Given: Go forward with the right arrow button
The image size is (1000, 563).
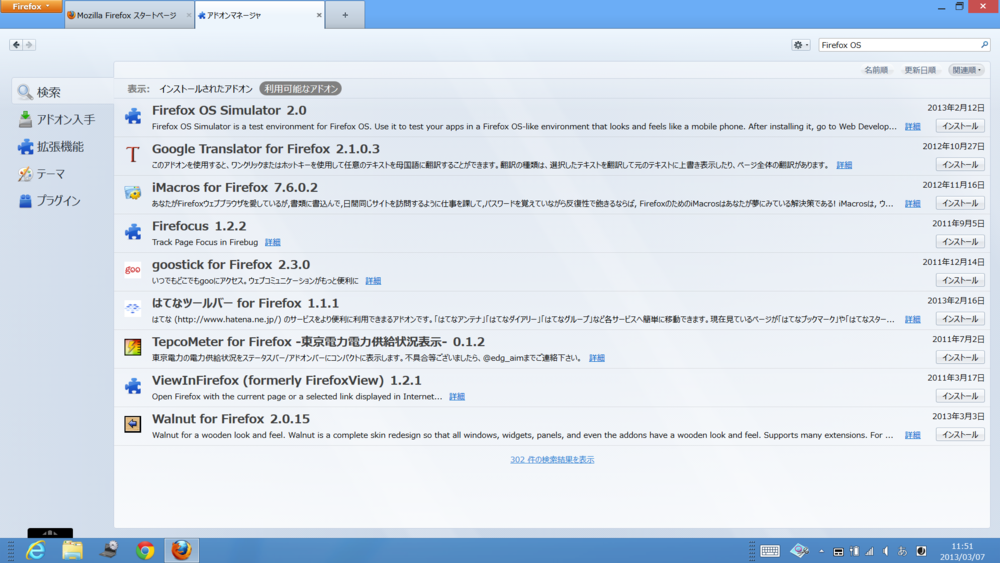Looking at the screenshot, I should click(29, 45).
